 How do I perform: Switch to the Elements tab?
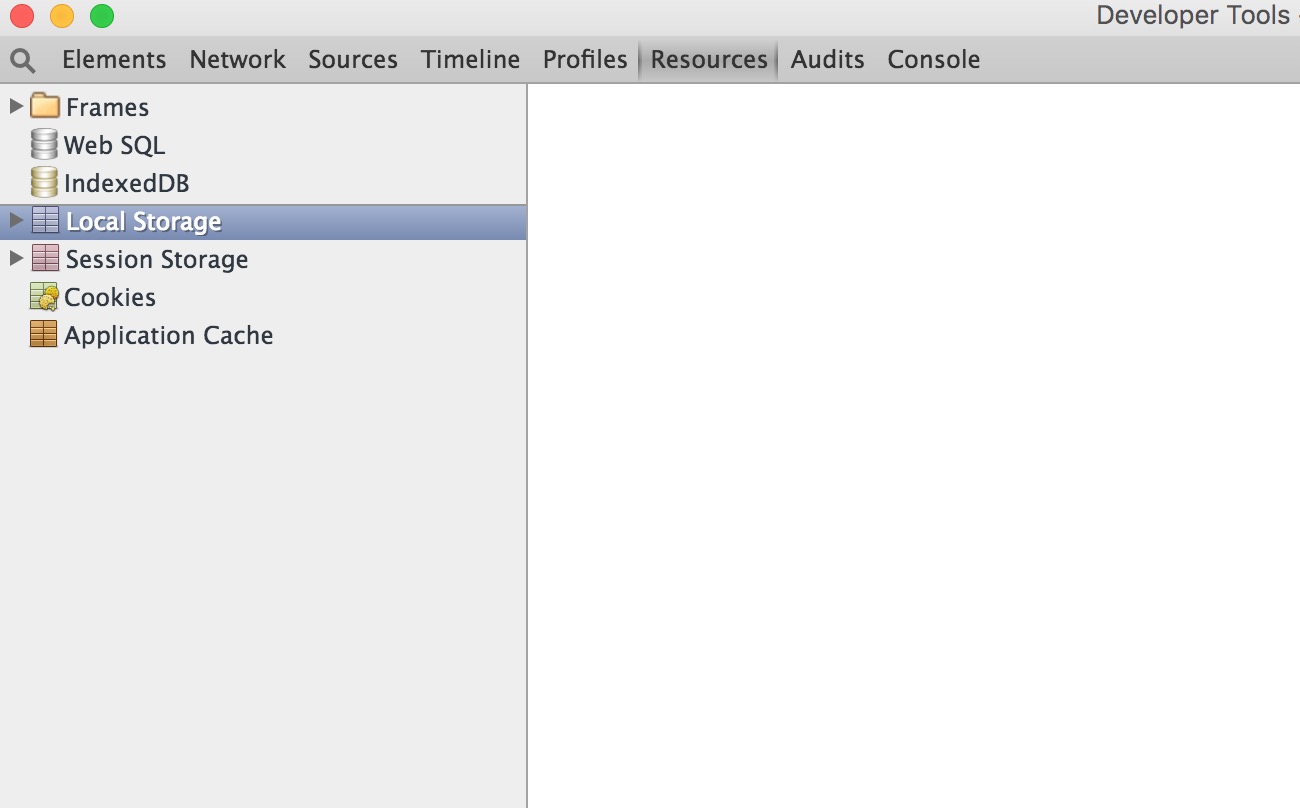[x=114, y=60]
